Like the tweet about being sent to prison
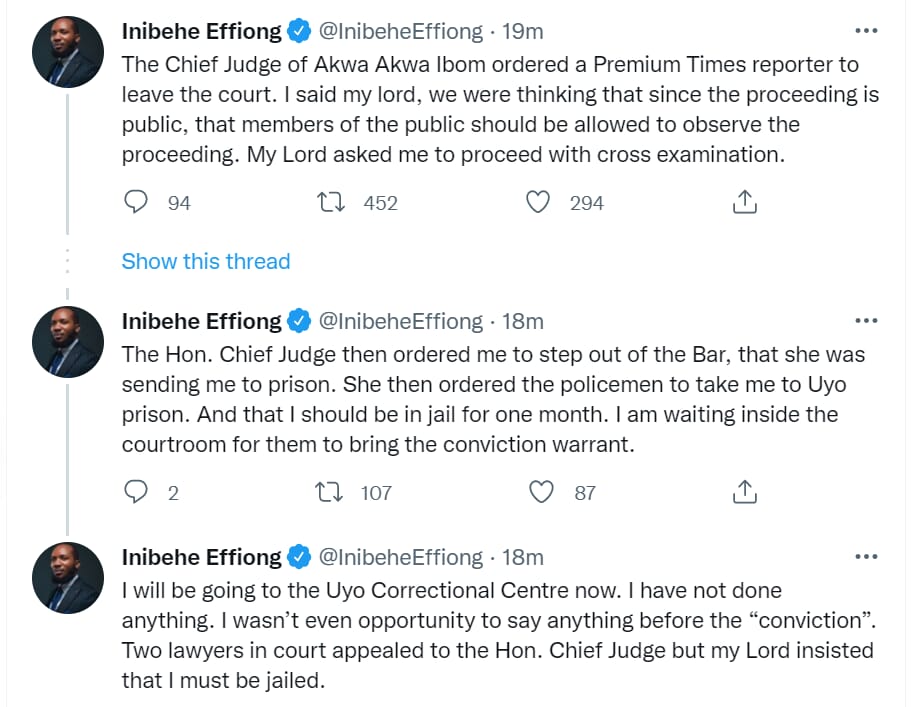Viewport: 915px width, 707px height. pos(542,492)
